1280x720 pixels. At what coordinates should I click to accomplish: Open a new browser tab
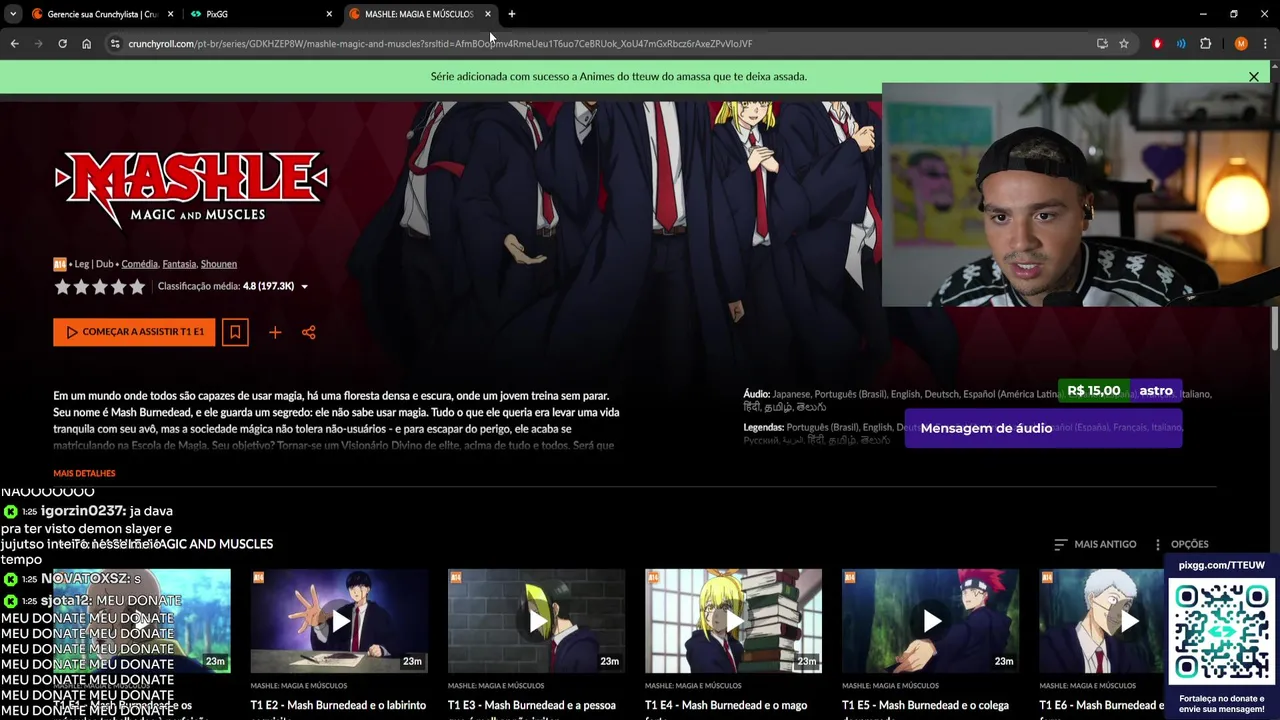pos(512,14)
